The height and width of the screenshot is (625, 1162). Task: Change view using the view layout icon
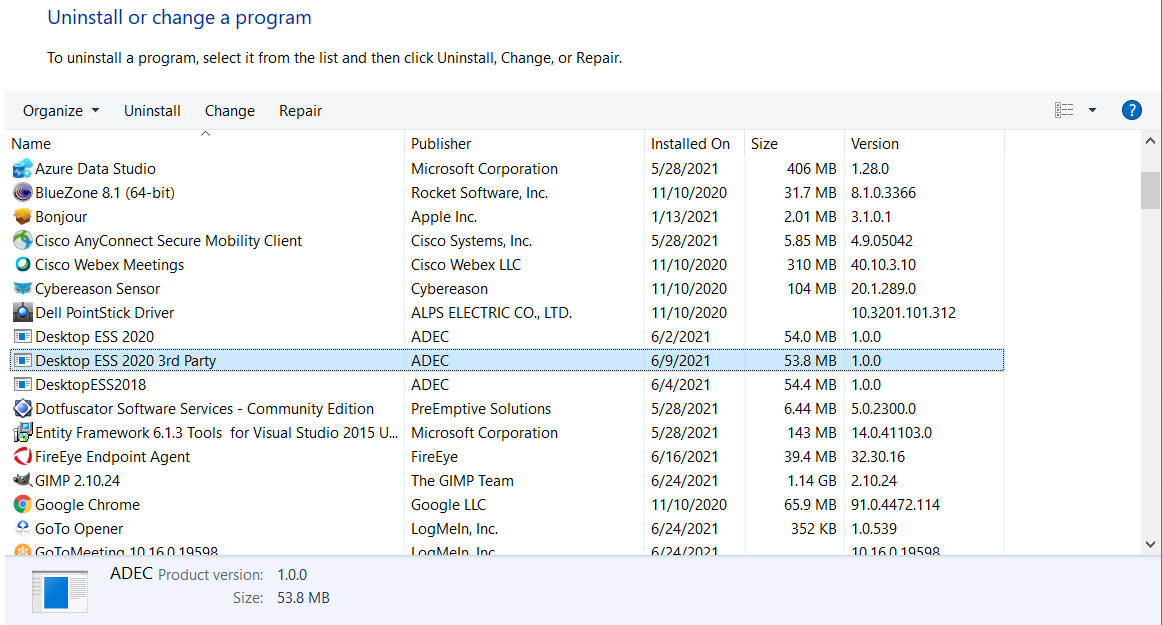coord(1064,111)
